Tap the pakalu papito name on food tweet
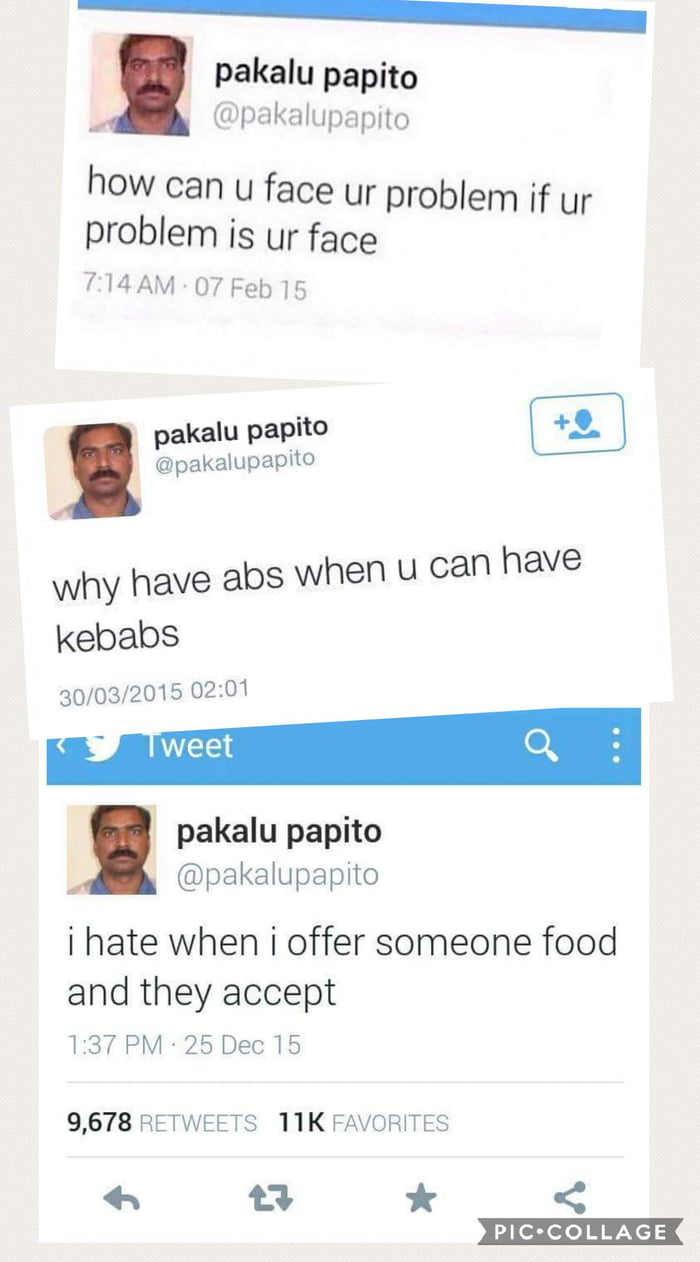700x1262 pixels. click(x=279, y=831)
